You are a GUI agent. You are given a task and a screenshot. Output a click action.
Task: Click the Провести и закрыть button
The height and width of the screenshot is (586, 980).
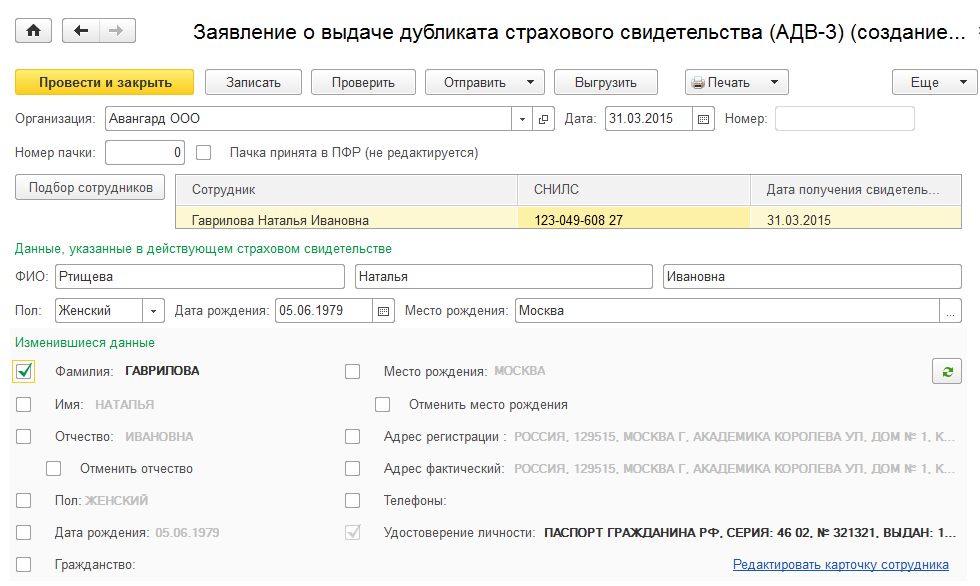click(105, 82)
